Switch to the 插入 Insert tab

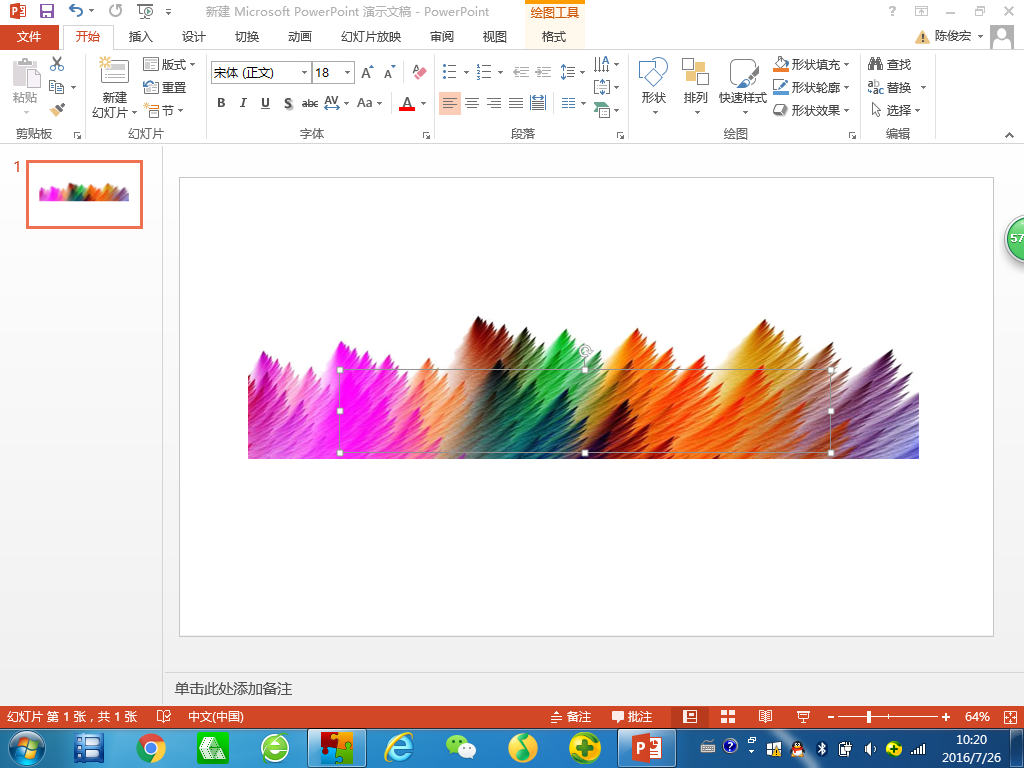coord(140,37)
